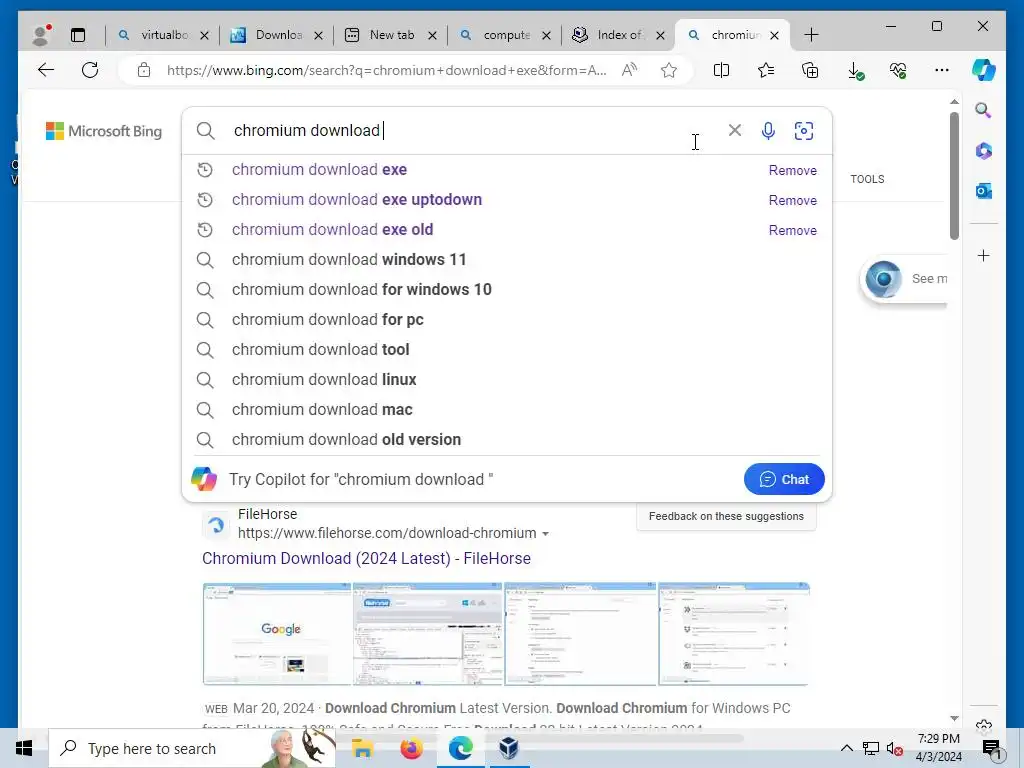Image resolution: width=1024 pixels, height=768 pixels.
Task: Open the Edge sidebar search icon
Action: pyautogui.click(x=983, y=110)
